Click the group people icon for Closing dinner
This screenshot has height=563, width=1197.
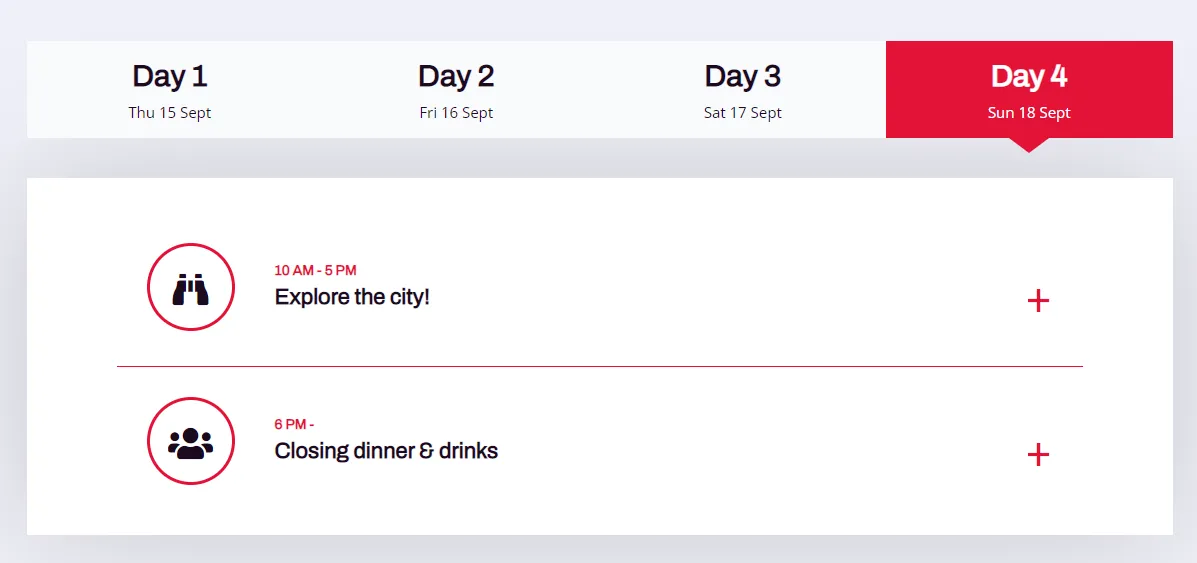[191, 441]
